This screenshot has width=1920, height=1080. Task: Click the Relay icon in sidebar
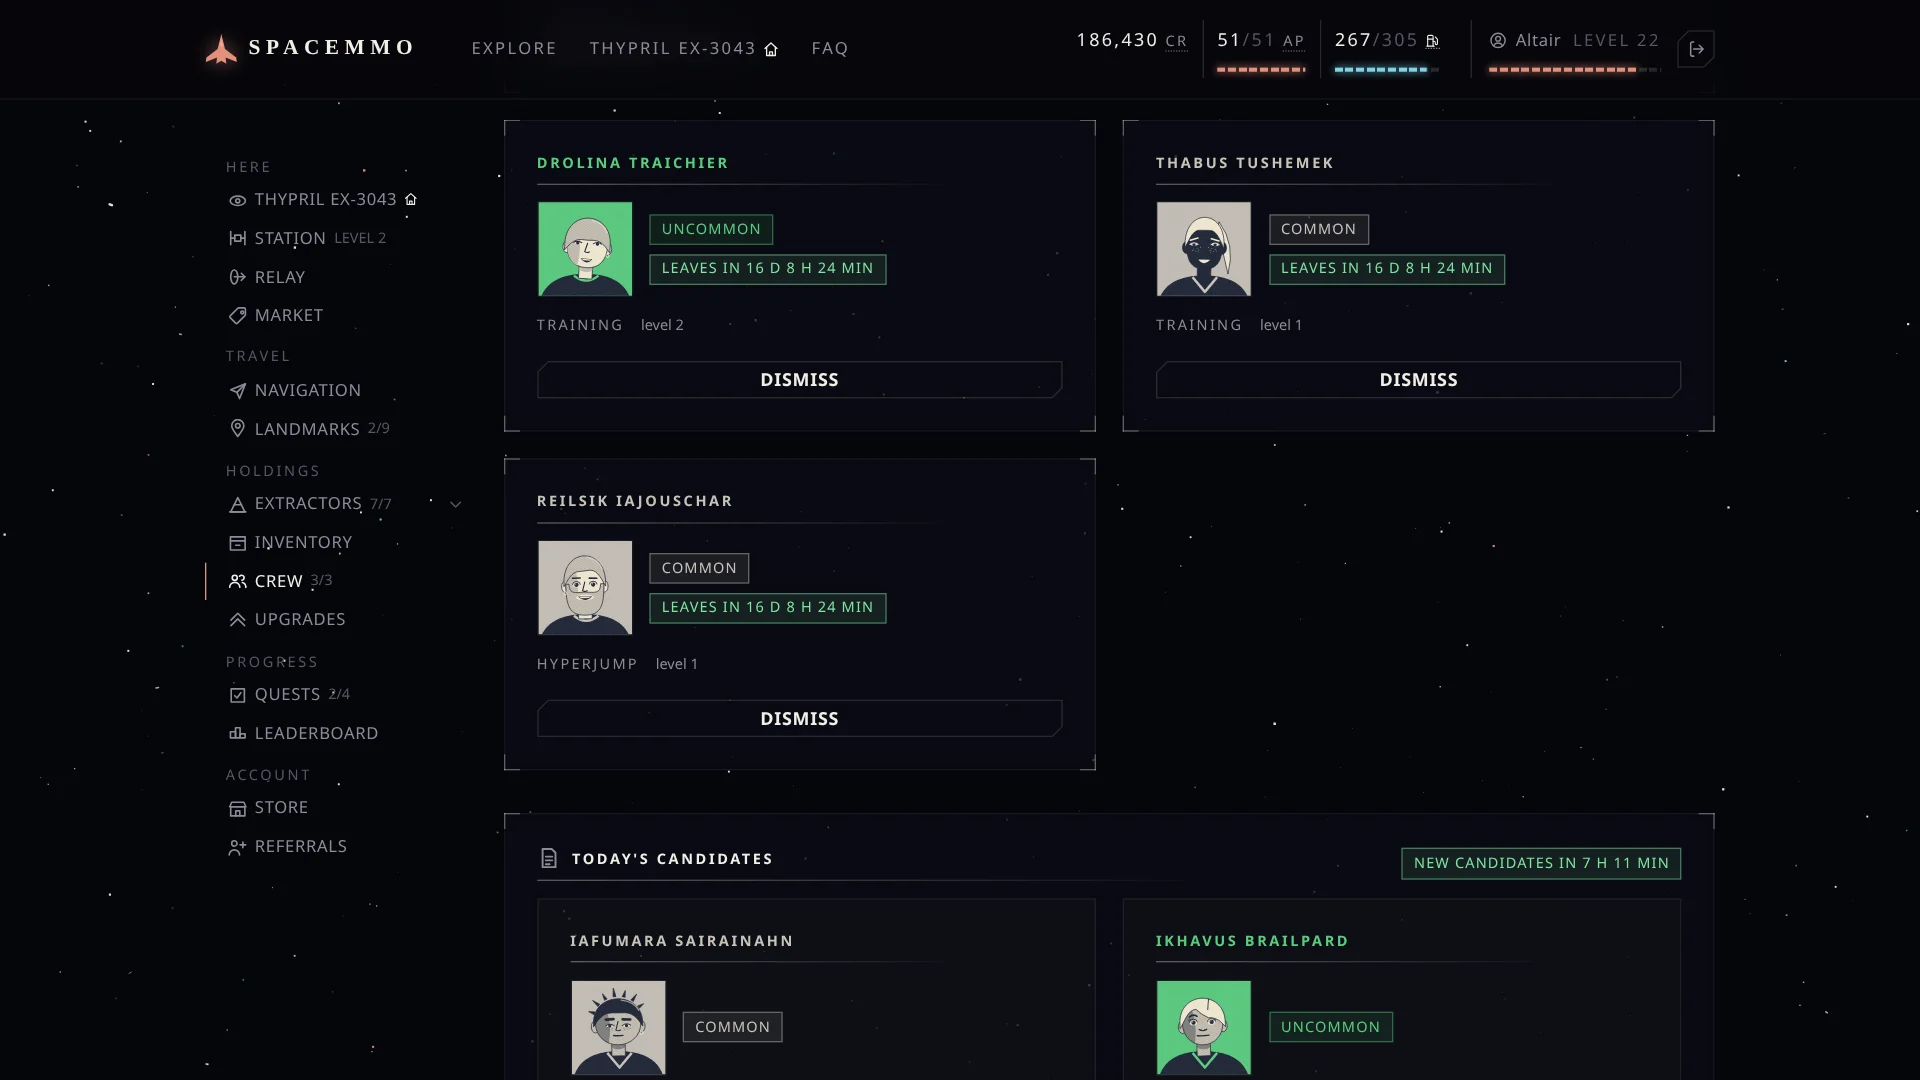237,277
